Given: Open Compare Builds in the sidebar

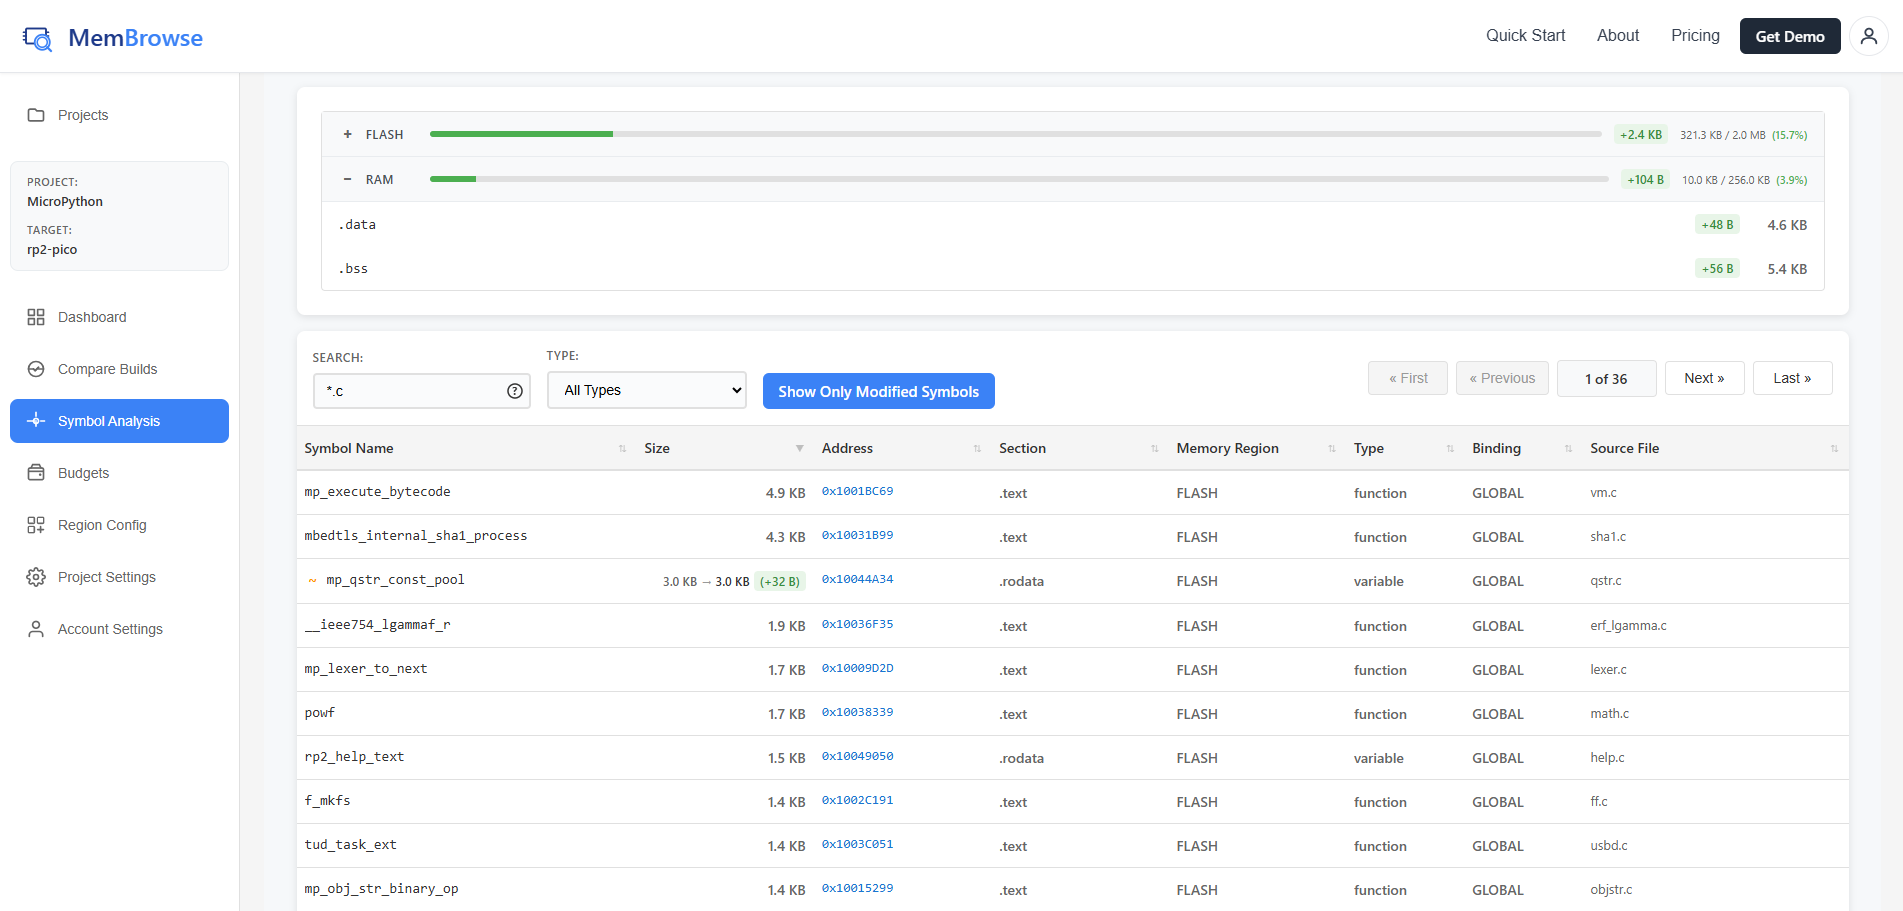Looking at the screenshot, I should pyautogui.click(x=107, y=369).
